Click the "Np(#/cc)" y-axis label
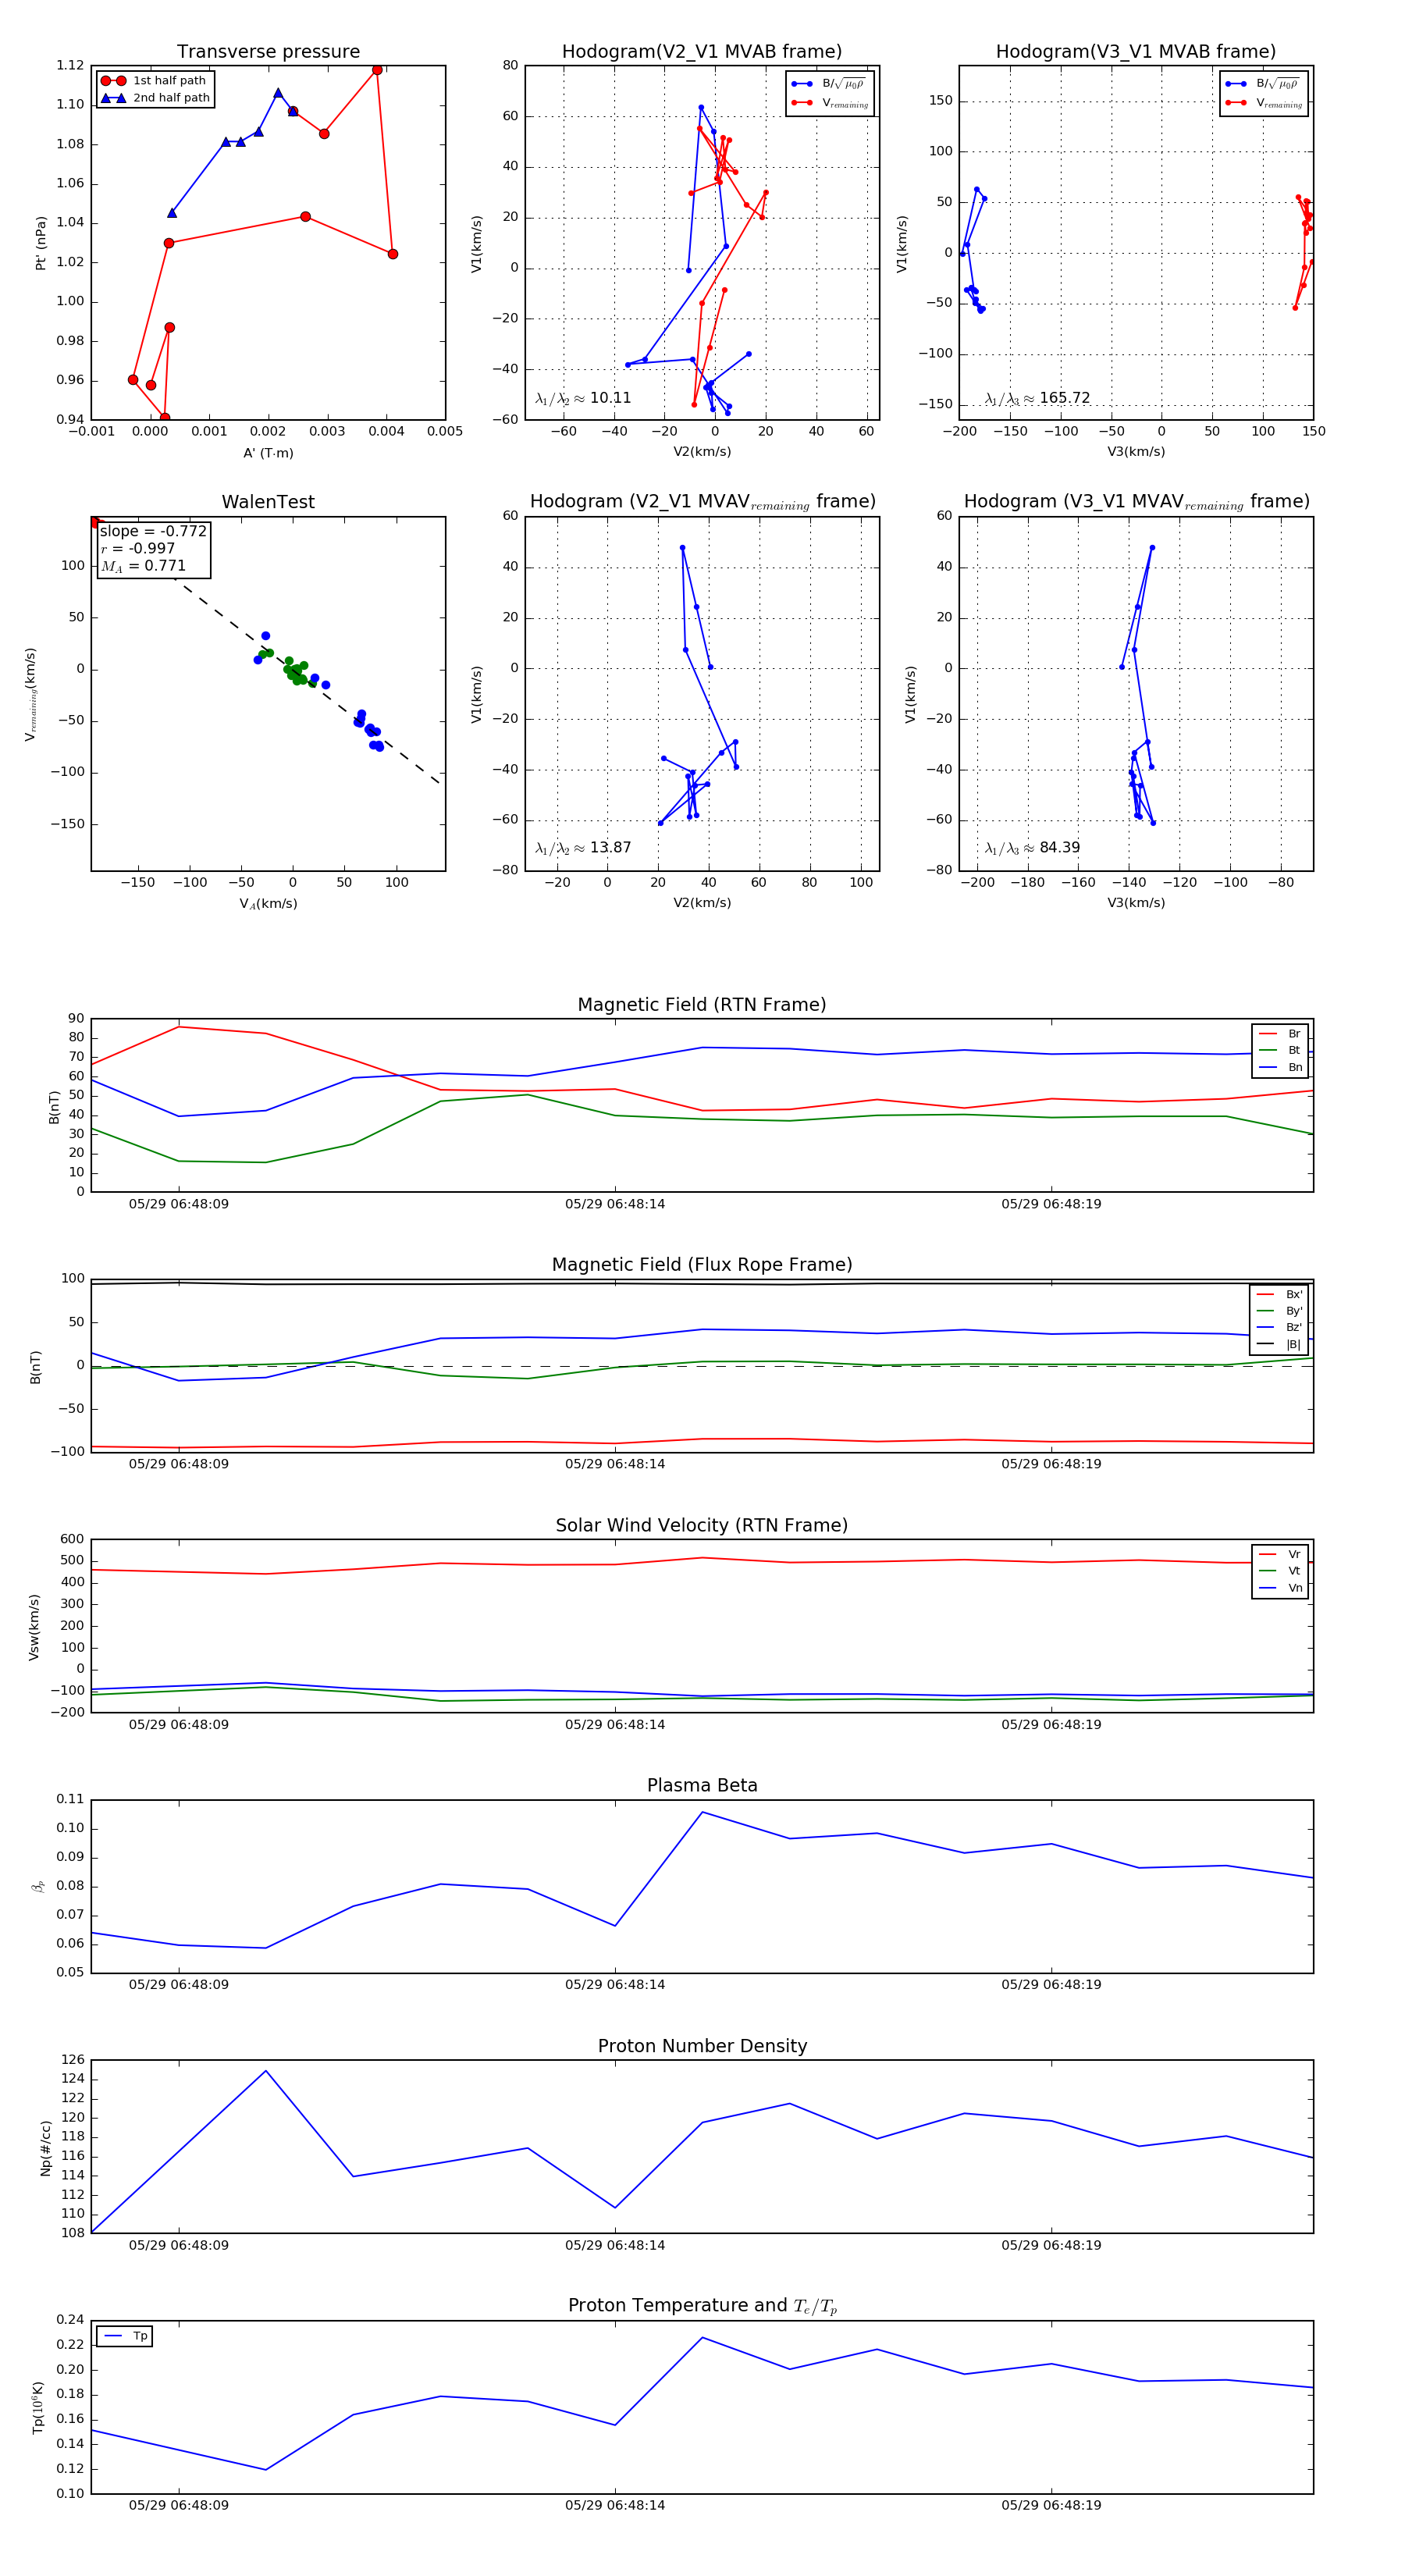The width and height of the screenshot is (1405, 2576). (45, 2148)
